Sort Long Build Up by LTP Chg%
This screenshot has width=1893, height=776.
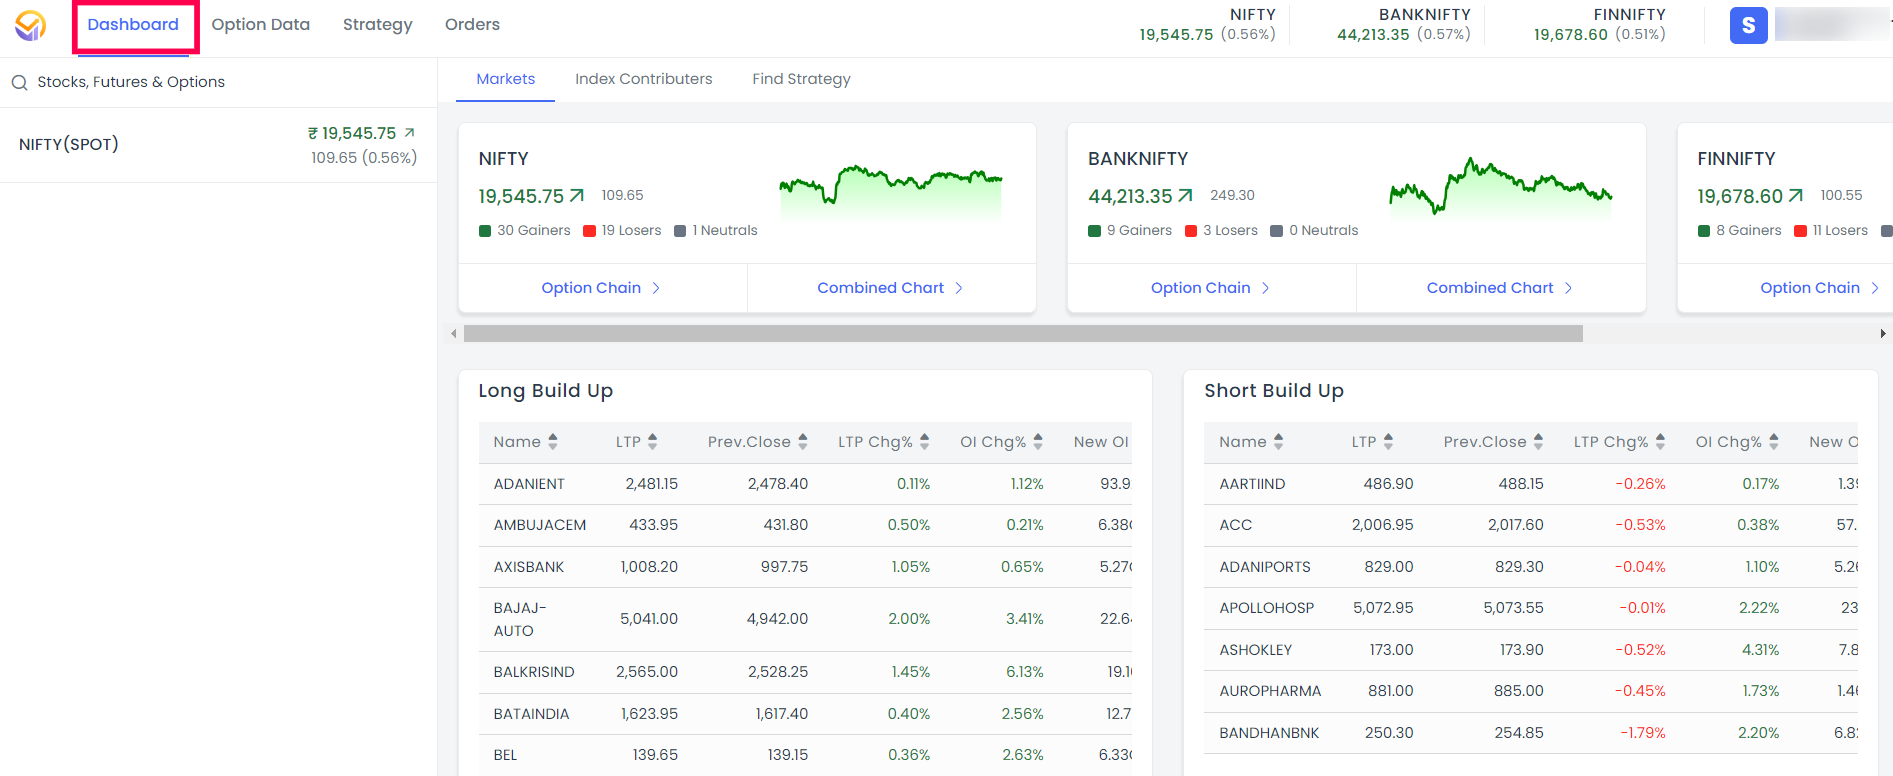coord(925,442)
